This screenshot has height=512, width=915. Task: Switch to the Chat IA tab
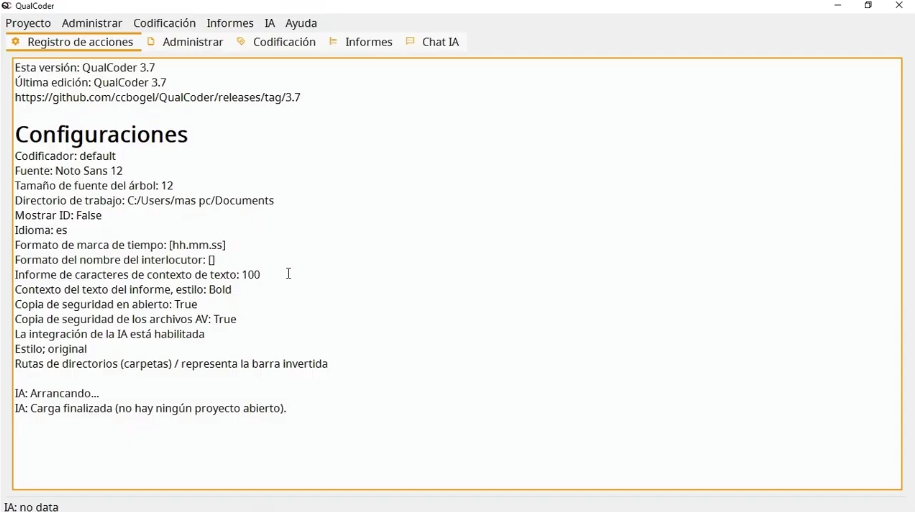coord(433,42)
